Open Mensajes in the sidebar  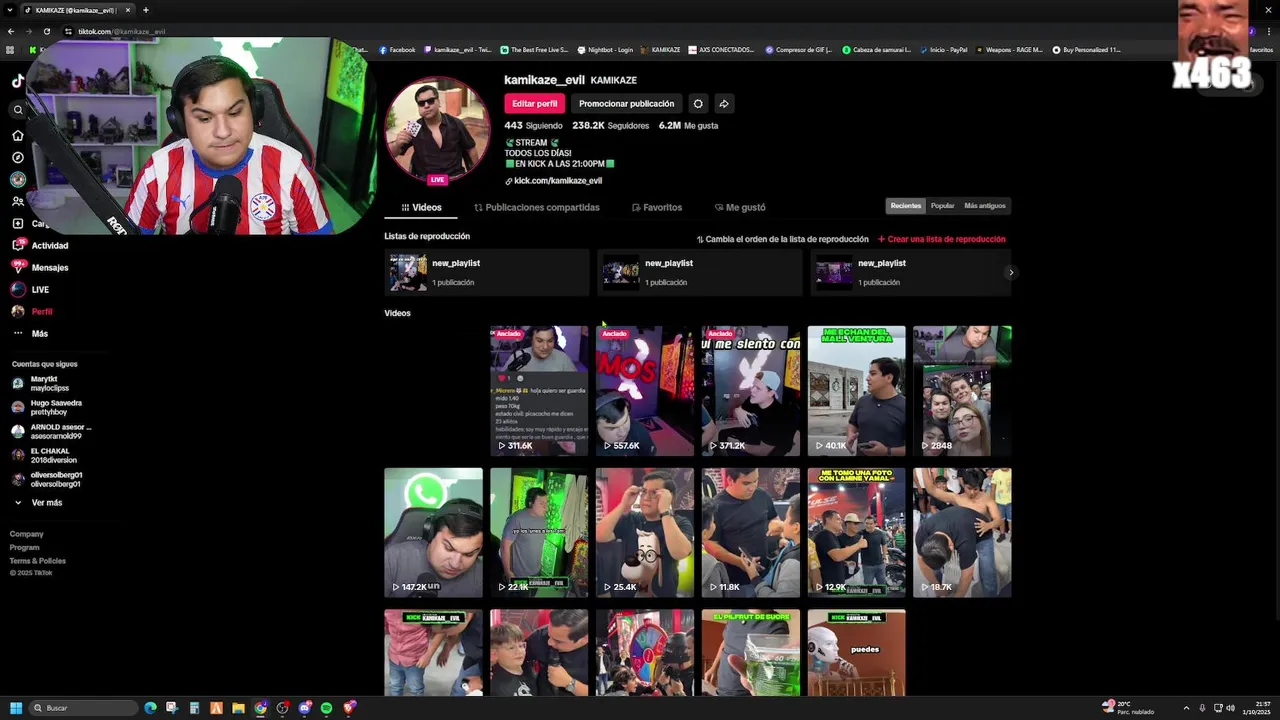[x=40, y=267]
